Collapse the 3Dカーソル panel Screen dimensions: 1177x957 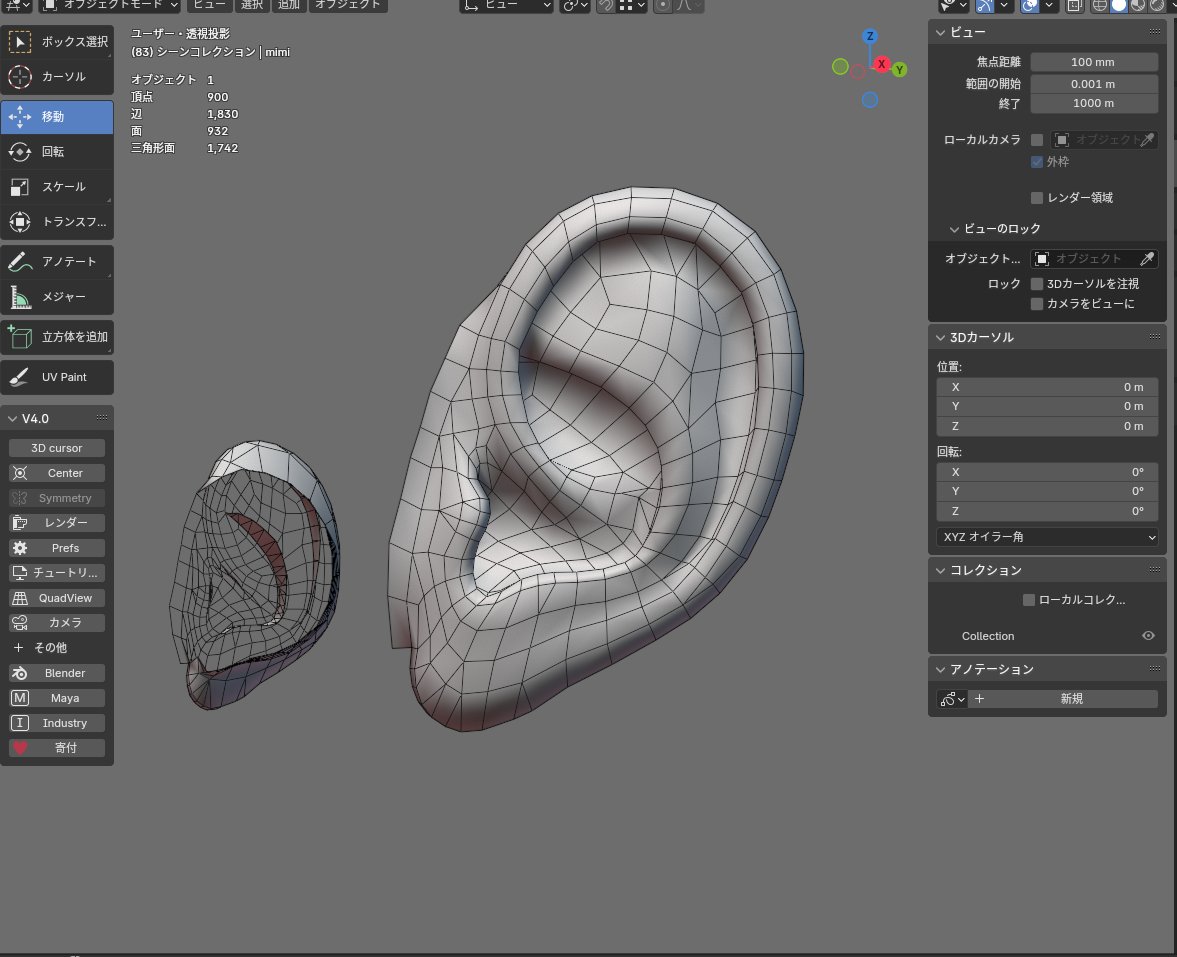point(941,338)
